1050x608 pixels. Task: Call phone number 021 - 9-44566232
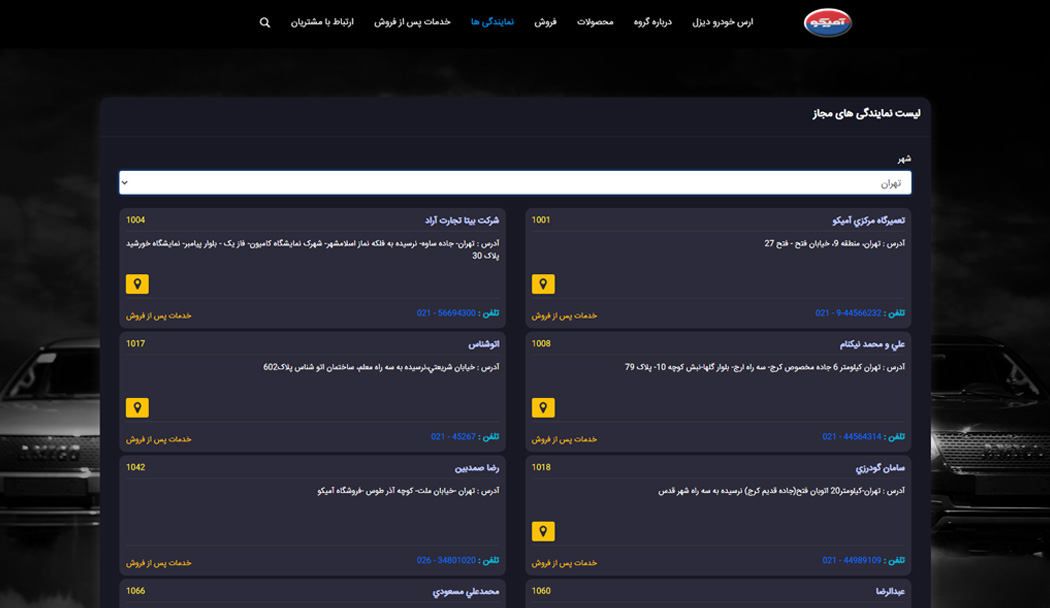[x=848, y=313]
